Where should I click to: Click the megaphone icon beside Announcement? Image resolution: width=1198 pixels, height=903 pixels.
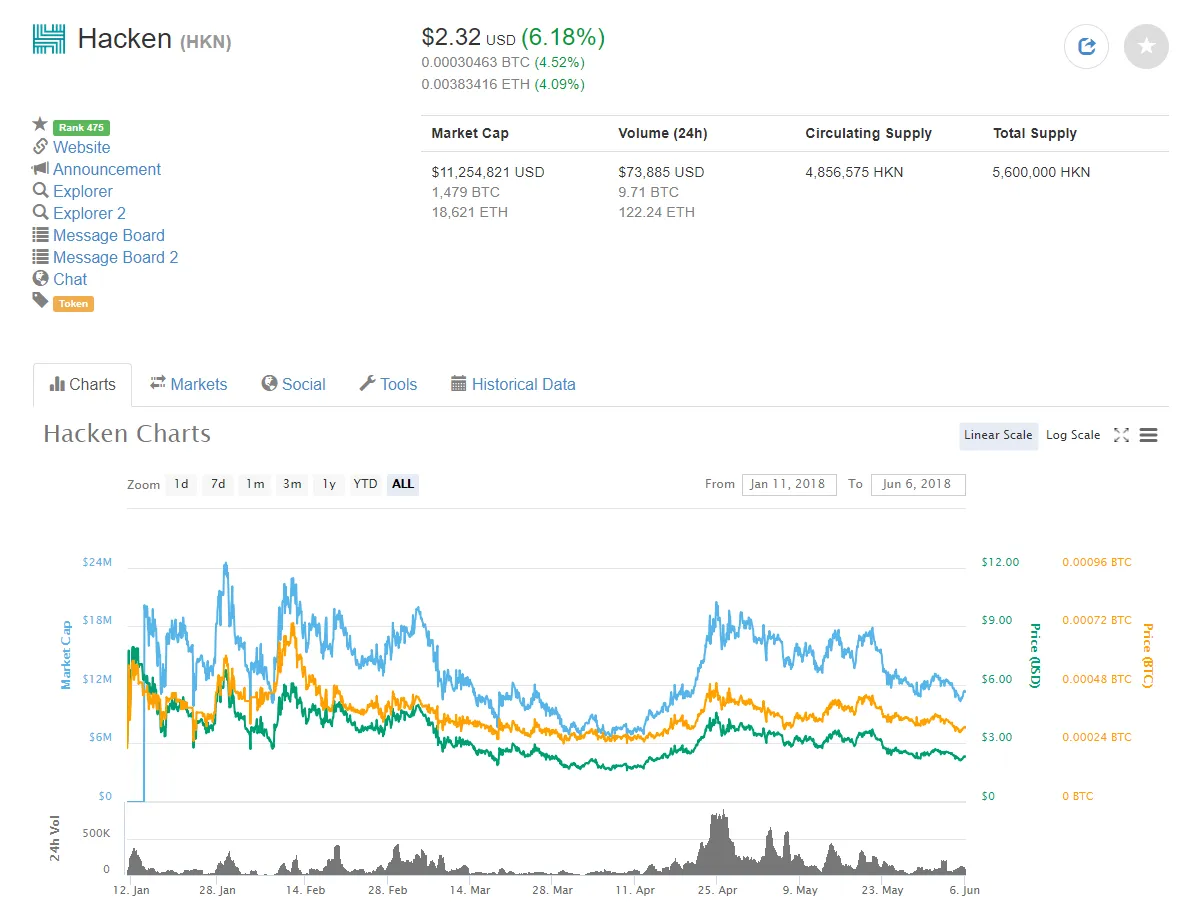click(40, 168)
